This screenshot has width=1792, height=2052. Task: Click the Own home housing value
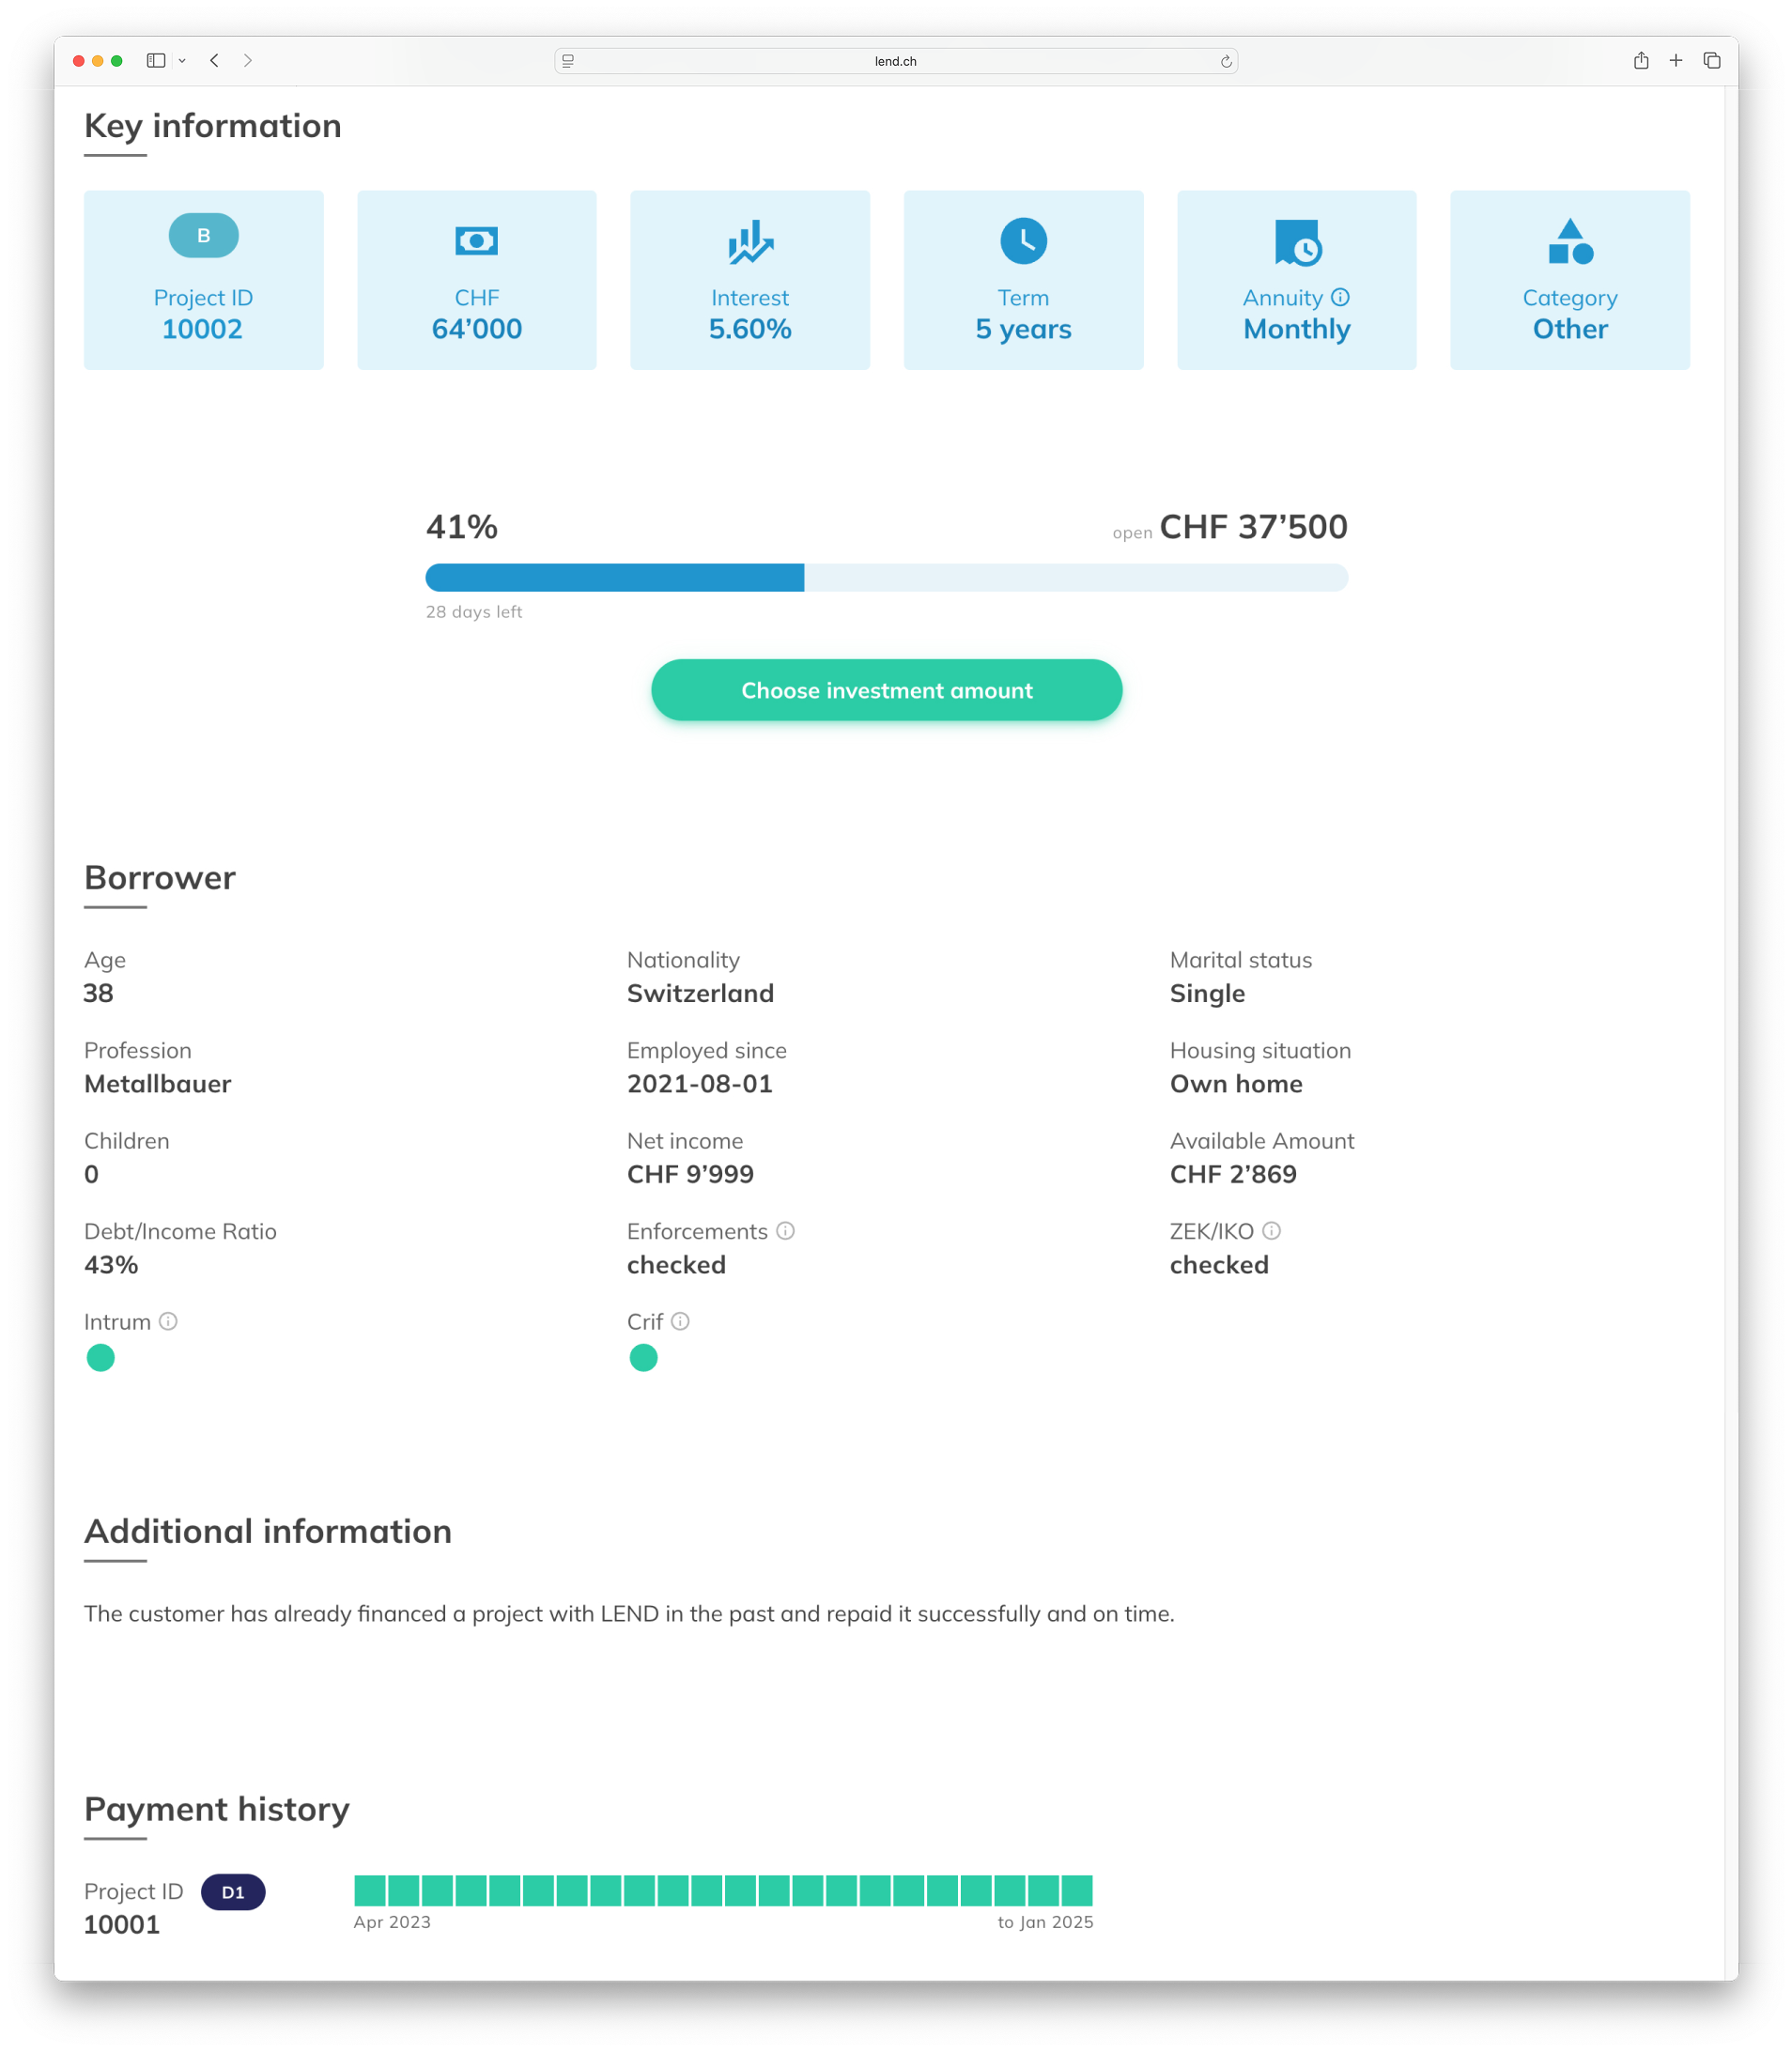point(1236,1084)
